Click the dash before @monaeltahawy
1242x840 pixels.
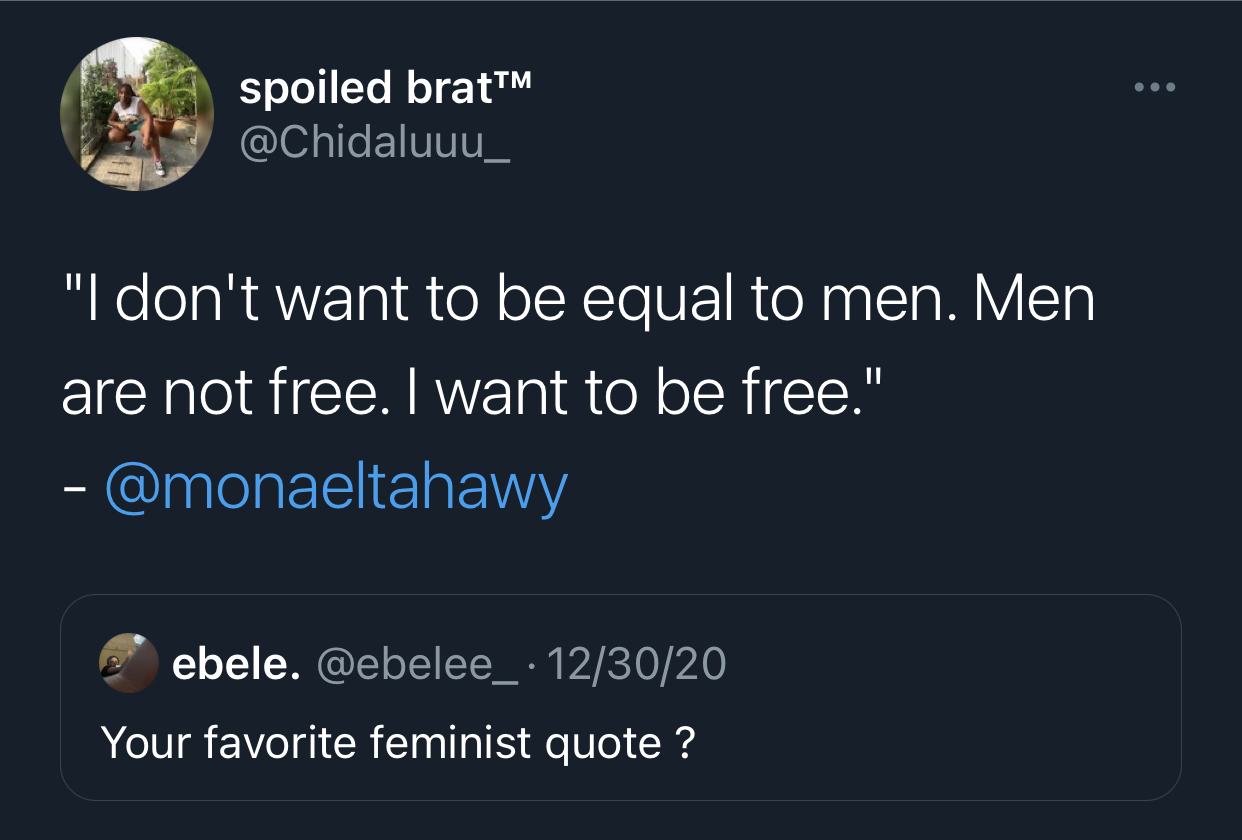(x=74, y=492)
